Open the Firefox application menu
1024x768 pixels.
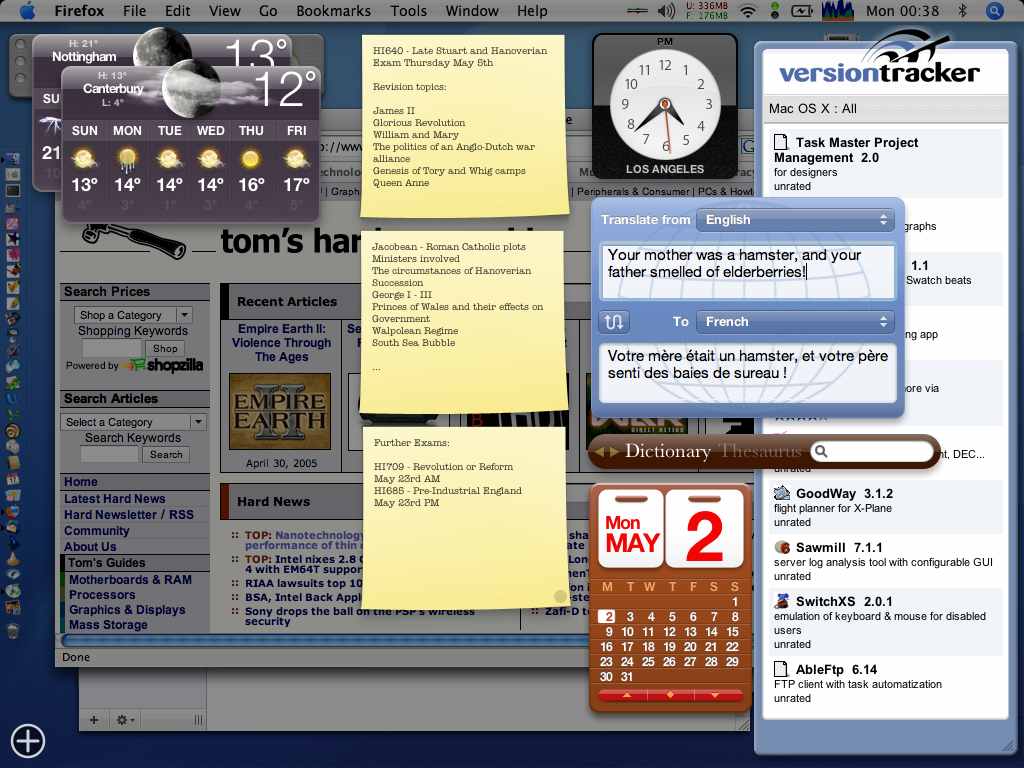pyautogui.click(x=79, y=10)
